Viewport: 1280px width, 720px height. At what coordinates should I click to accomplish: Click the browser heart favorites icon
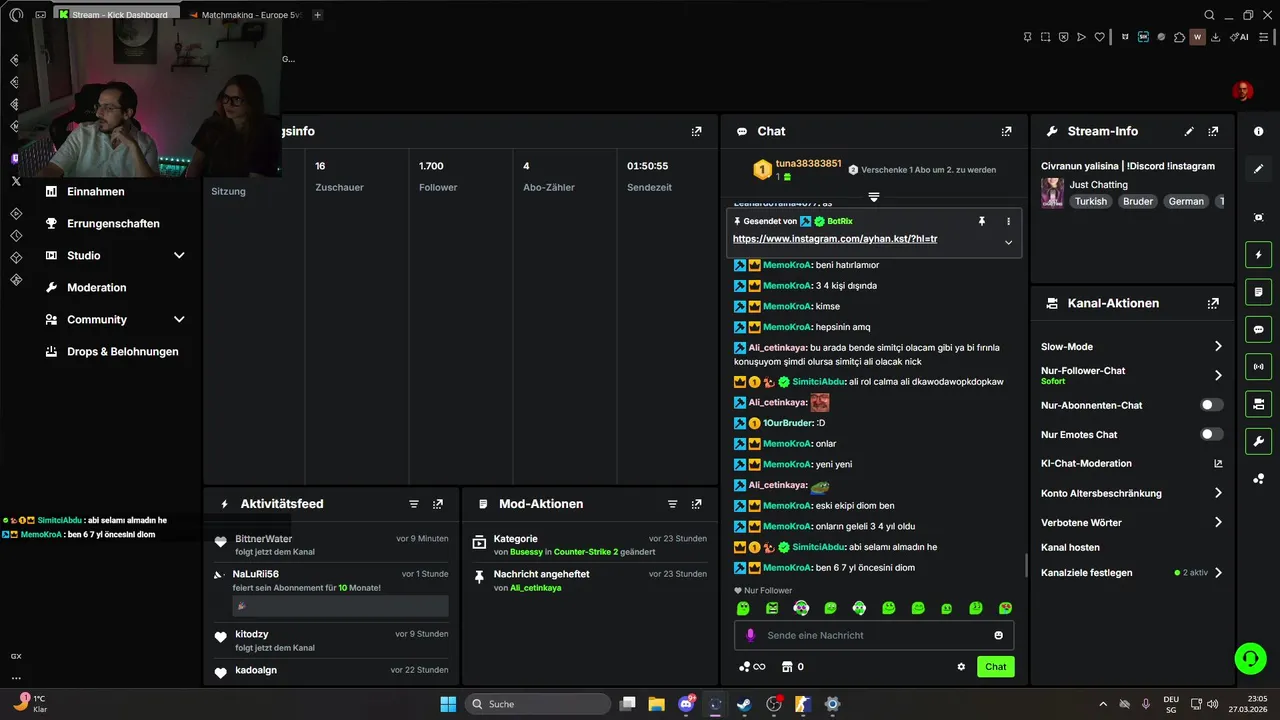(x=1099, y=37)
